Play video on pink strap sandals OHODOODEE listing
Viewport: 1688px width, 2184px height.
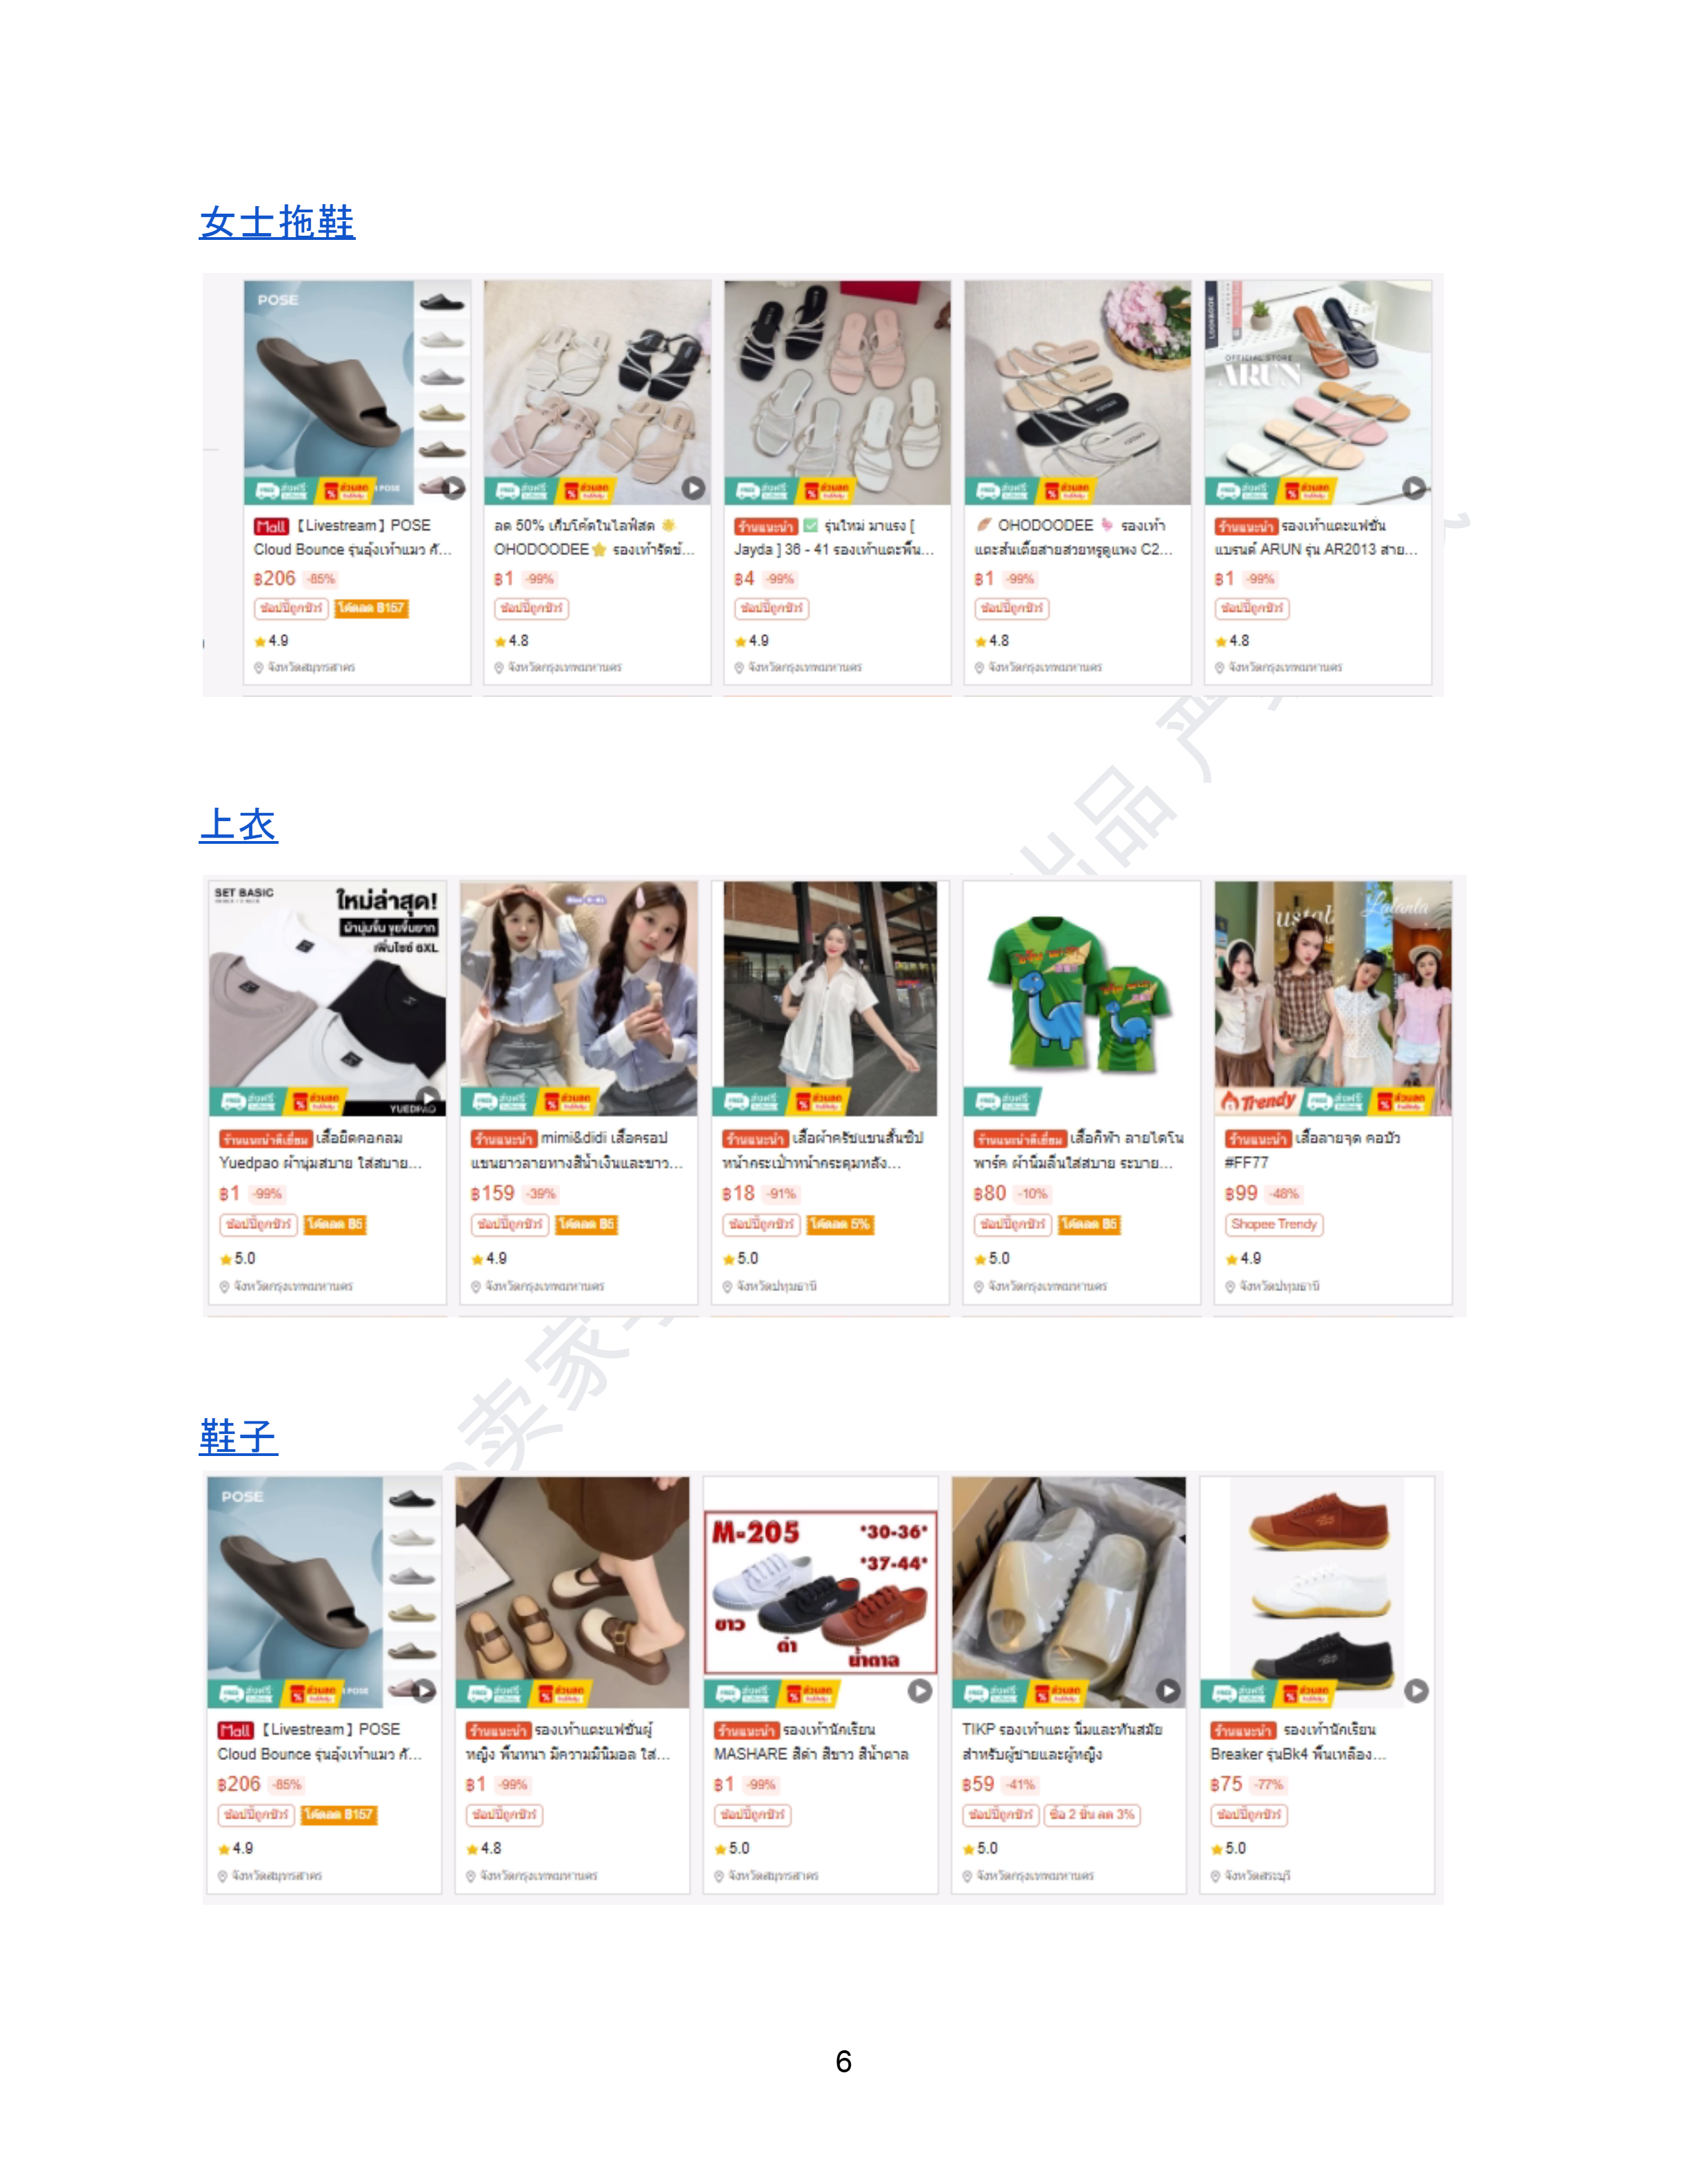[693, 488]
